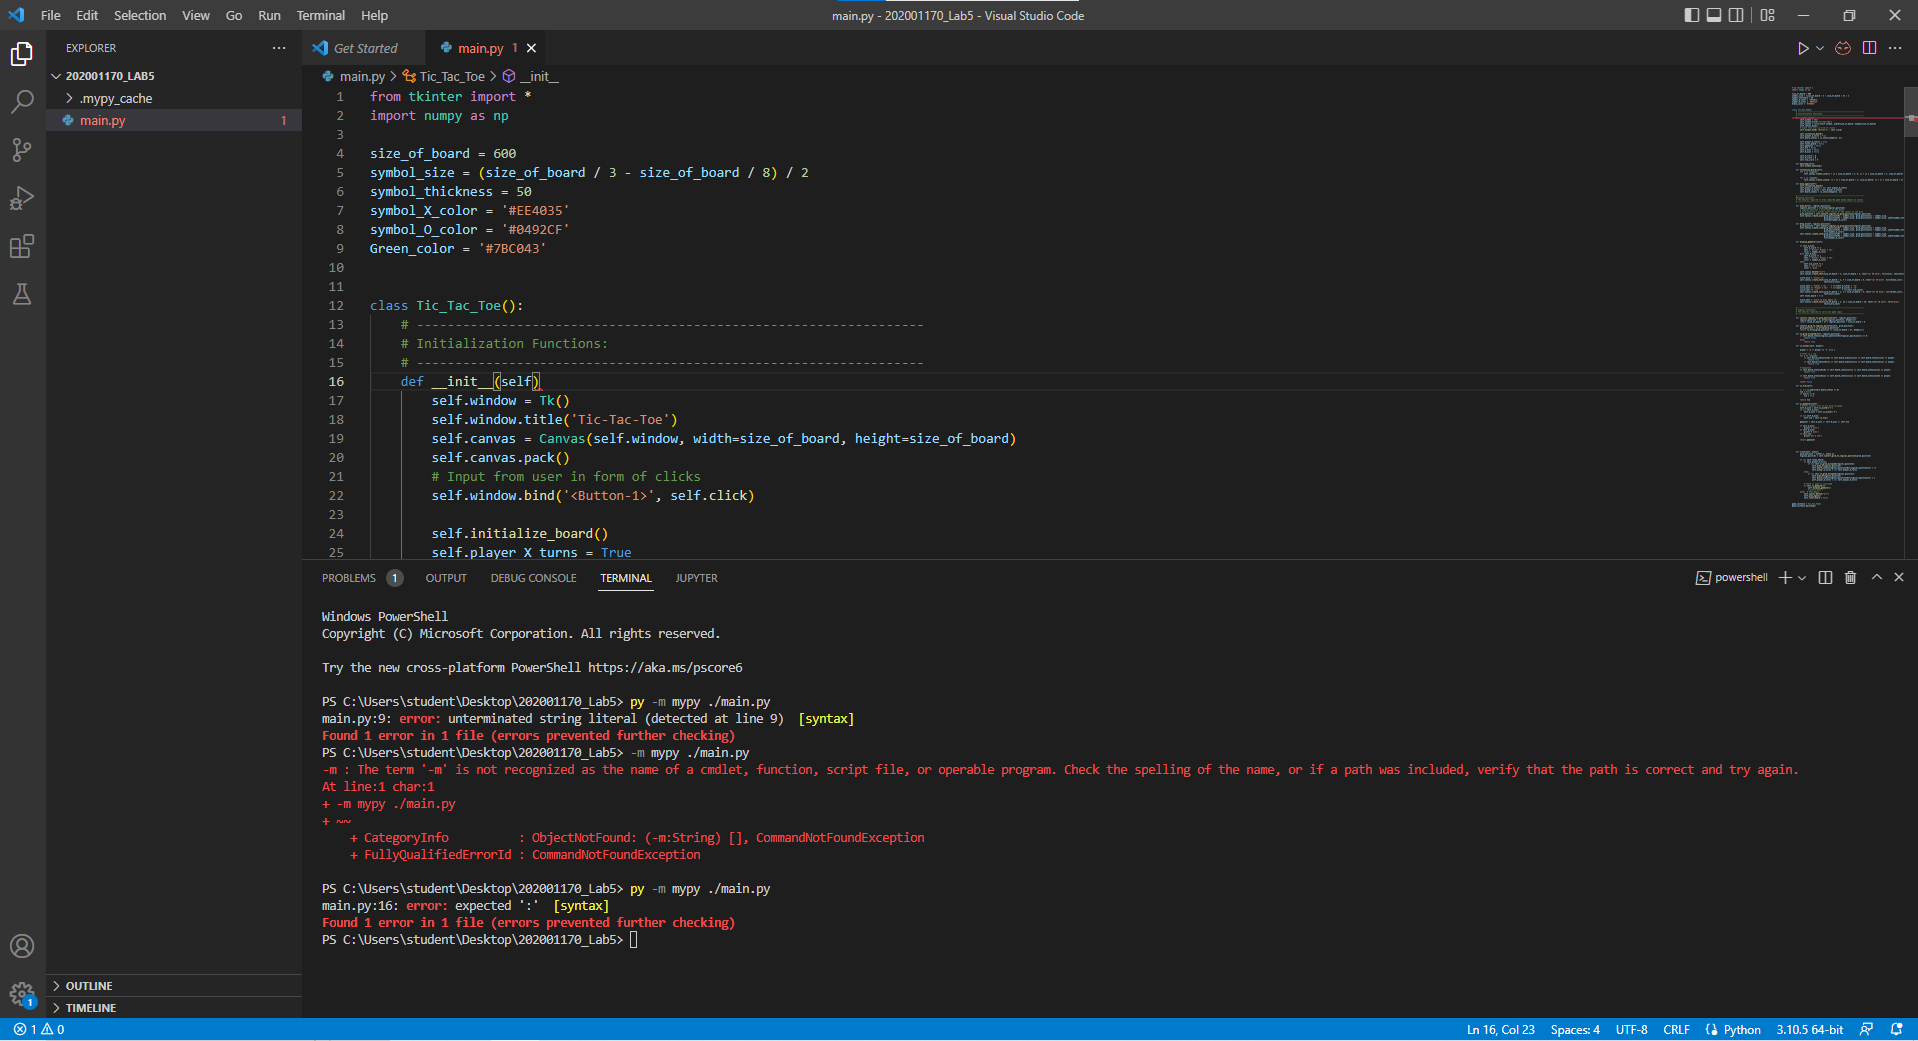Open the Testing flask view
1918x1041 pixels.
coord(22,294)
